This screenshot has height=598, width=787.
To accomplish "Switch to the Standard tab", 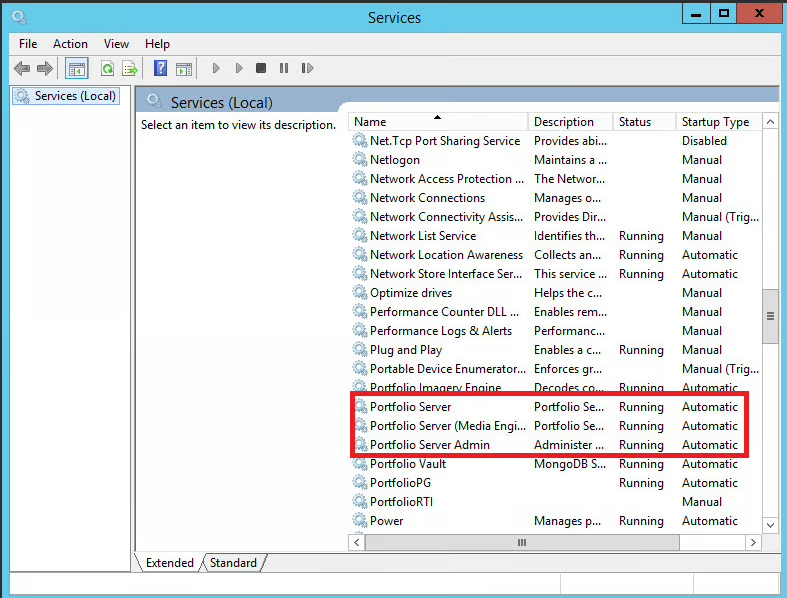I will click(x=233, y=562).
